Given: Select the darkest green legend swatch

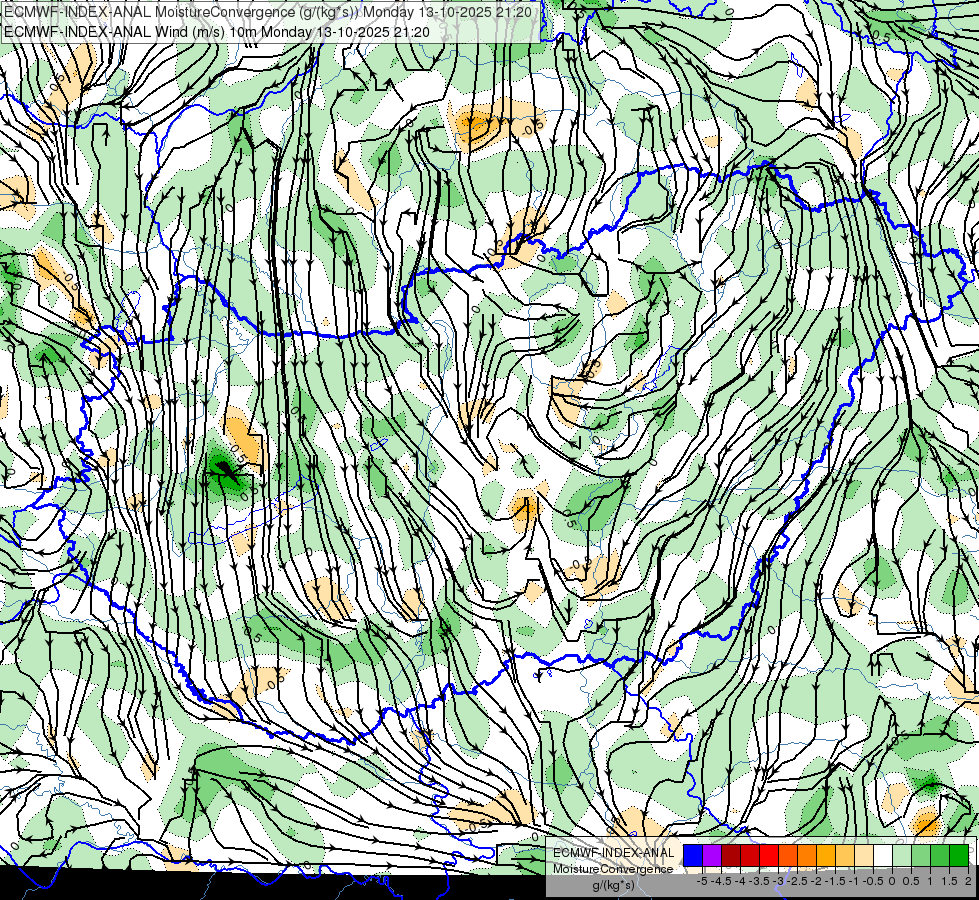Looking at the screenshot, I should pos(959,856).
